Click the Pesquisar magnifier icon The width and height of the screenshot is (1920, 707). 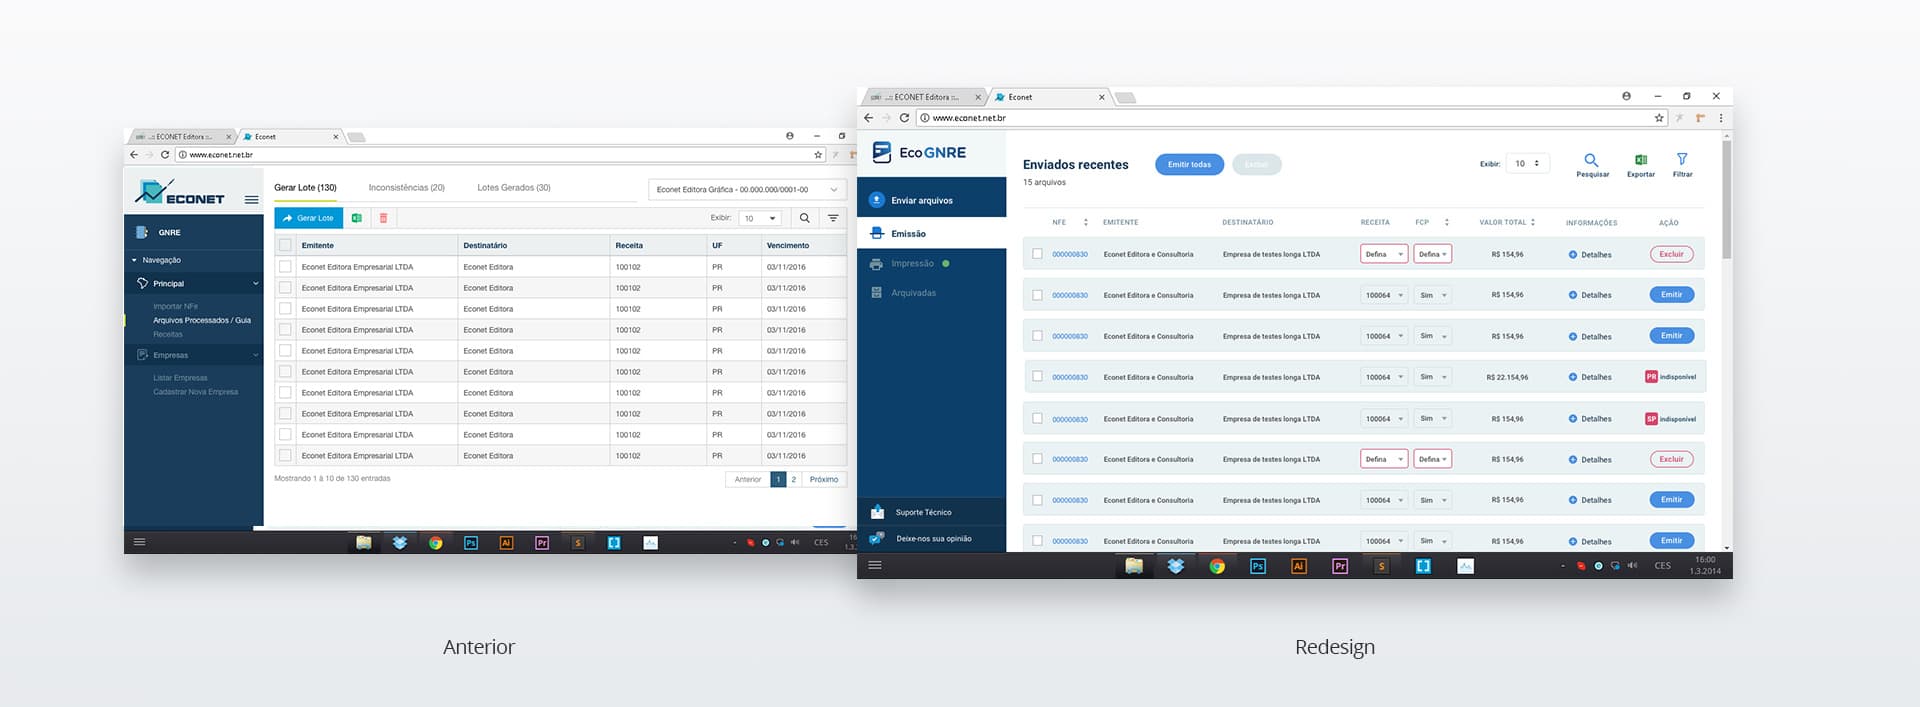point(1591,160)
